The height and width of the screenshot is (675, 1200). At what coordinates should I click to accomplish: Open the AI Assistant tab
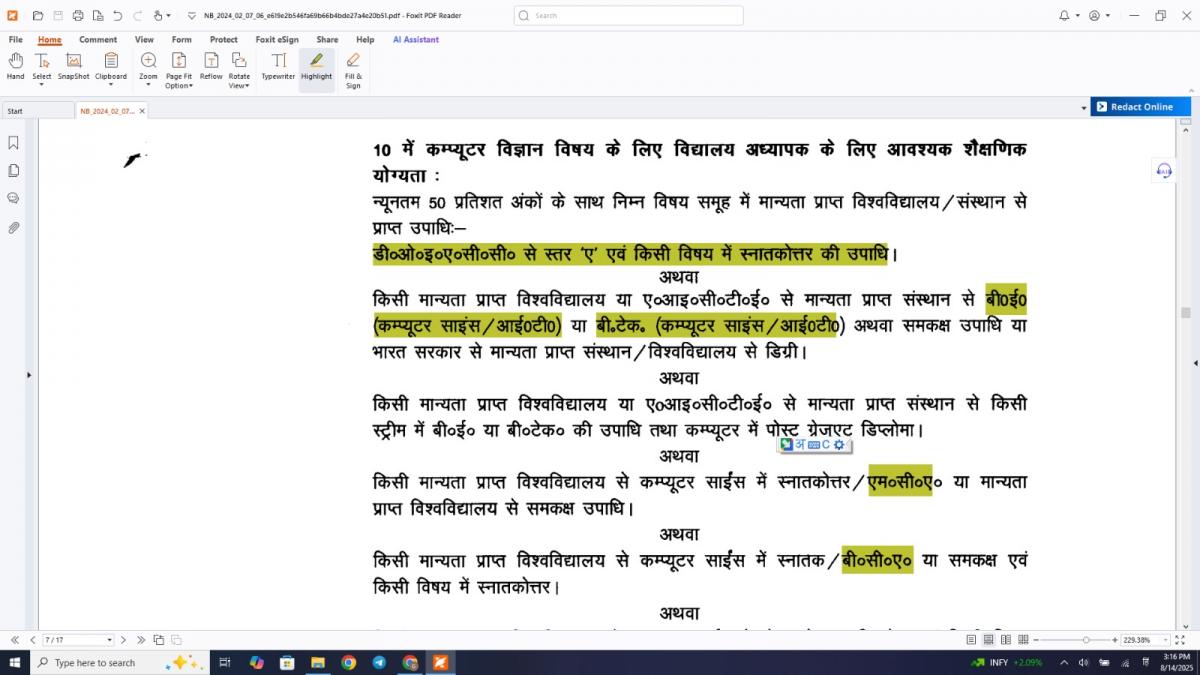tap(415, 40)
